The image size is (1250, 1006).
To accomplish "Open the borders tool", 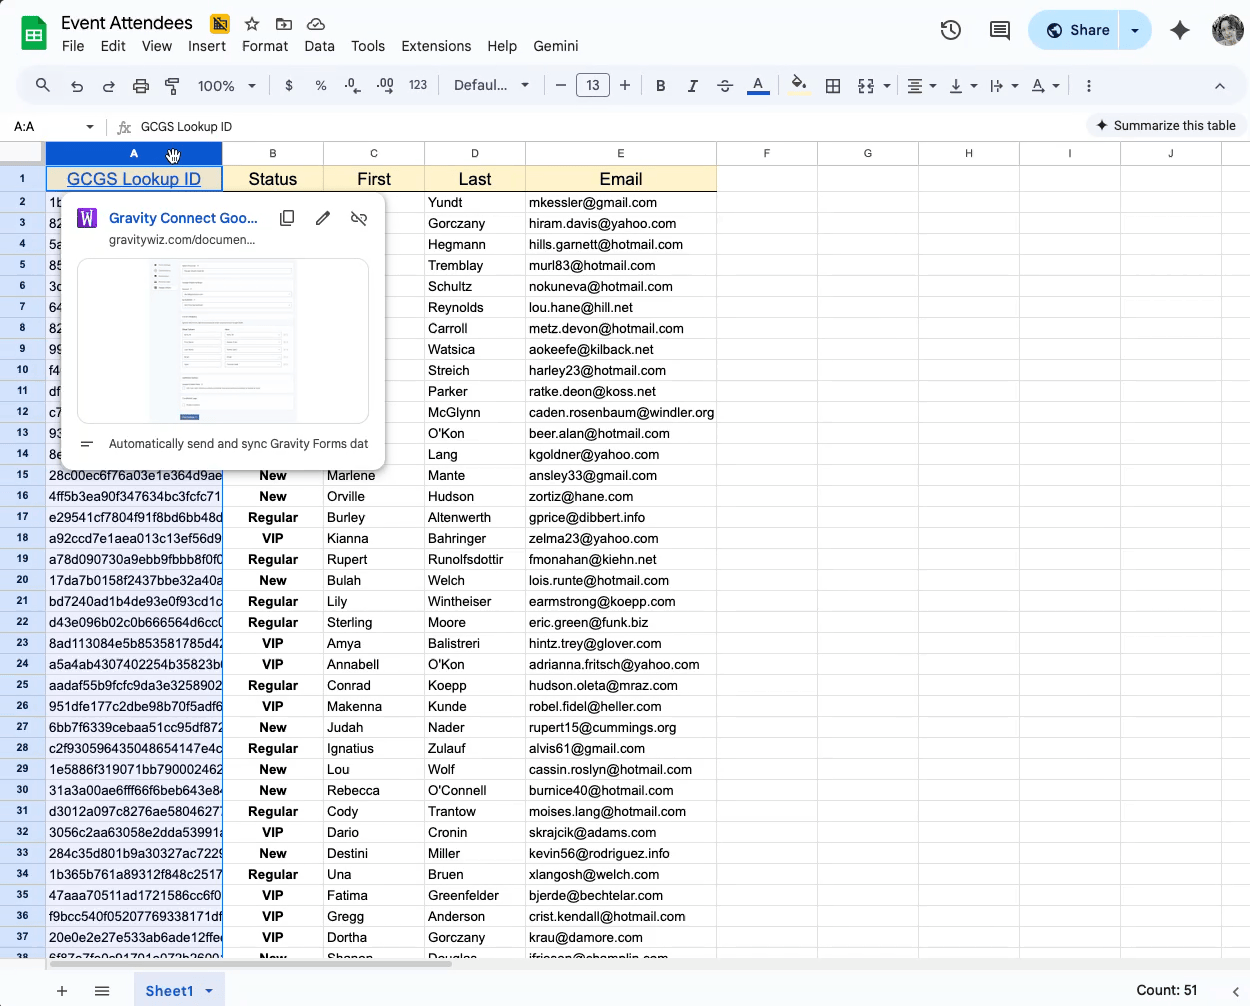I will point(833,86).
